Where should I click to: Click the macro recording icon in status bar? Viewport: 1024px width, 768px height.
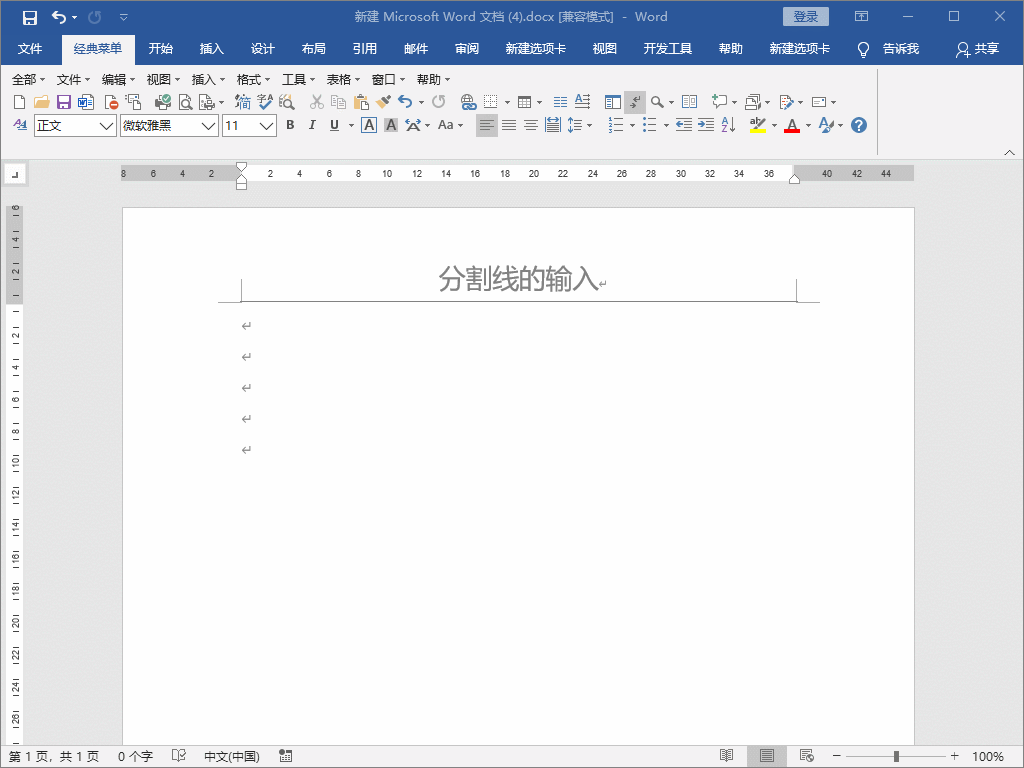(x=285, y=756)
